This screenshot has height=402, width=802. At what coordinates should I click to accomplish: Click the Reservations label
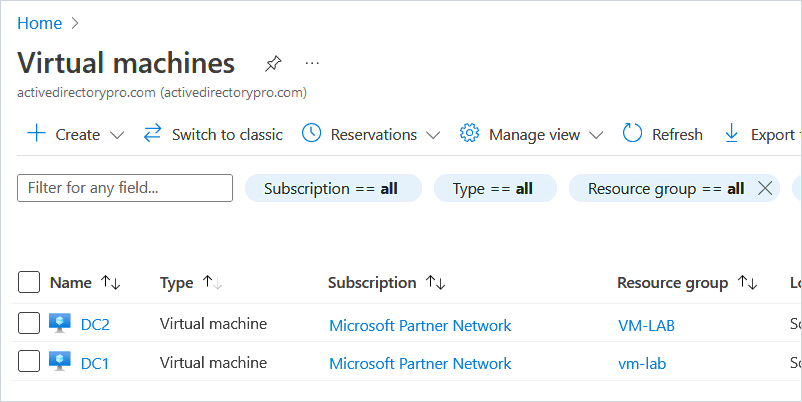tap(374, 135)
